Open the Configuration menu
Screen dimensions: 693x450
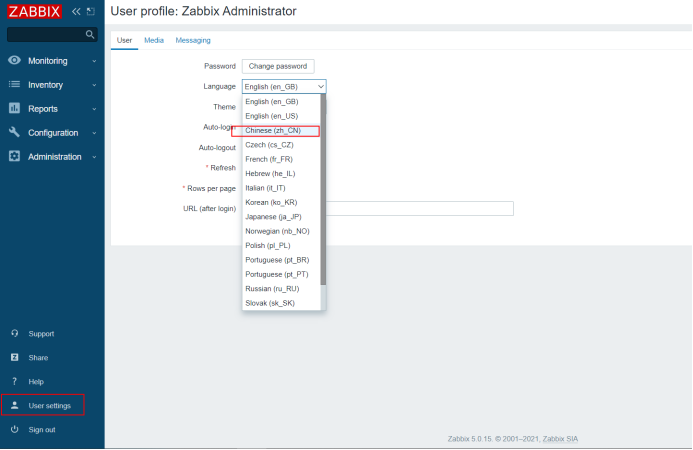tap(52, 133)
